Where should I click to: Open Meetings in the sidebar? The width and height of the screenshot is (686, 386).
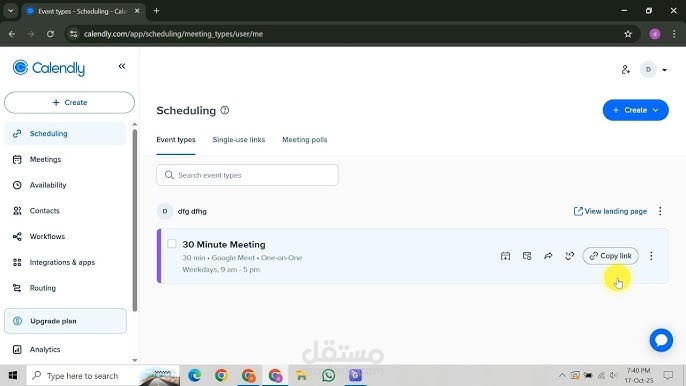[x=65, y=159]
